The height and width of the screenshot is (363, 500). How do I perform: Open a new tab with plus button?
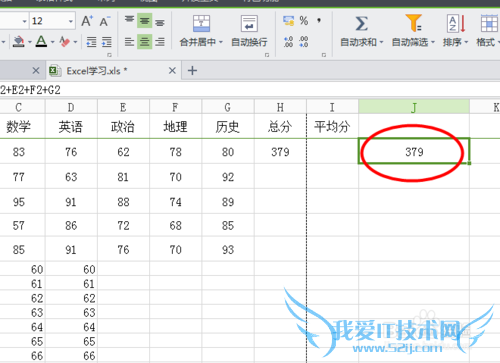(x=192, y=71)
